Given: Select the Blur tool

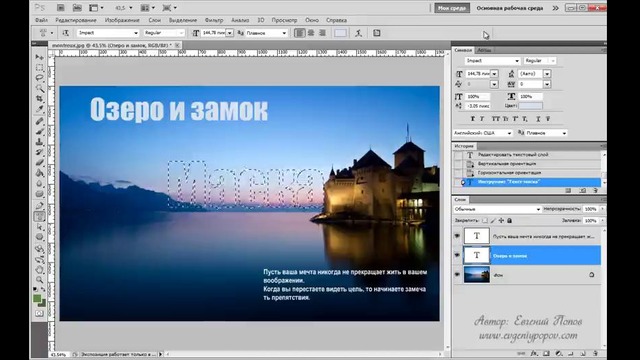Looking at the screenshot, I should click(x=39, y=184).
